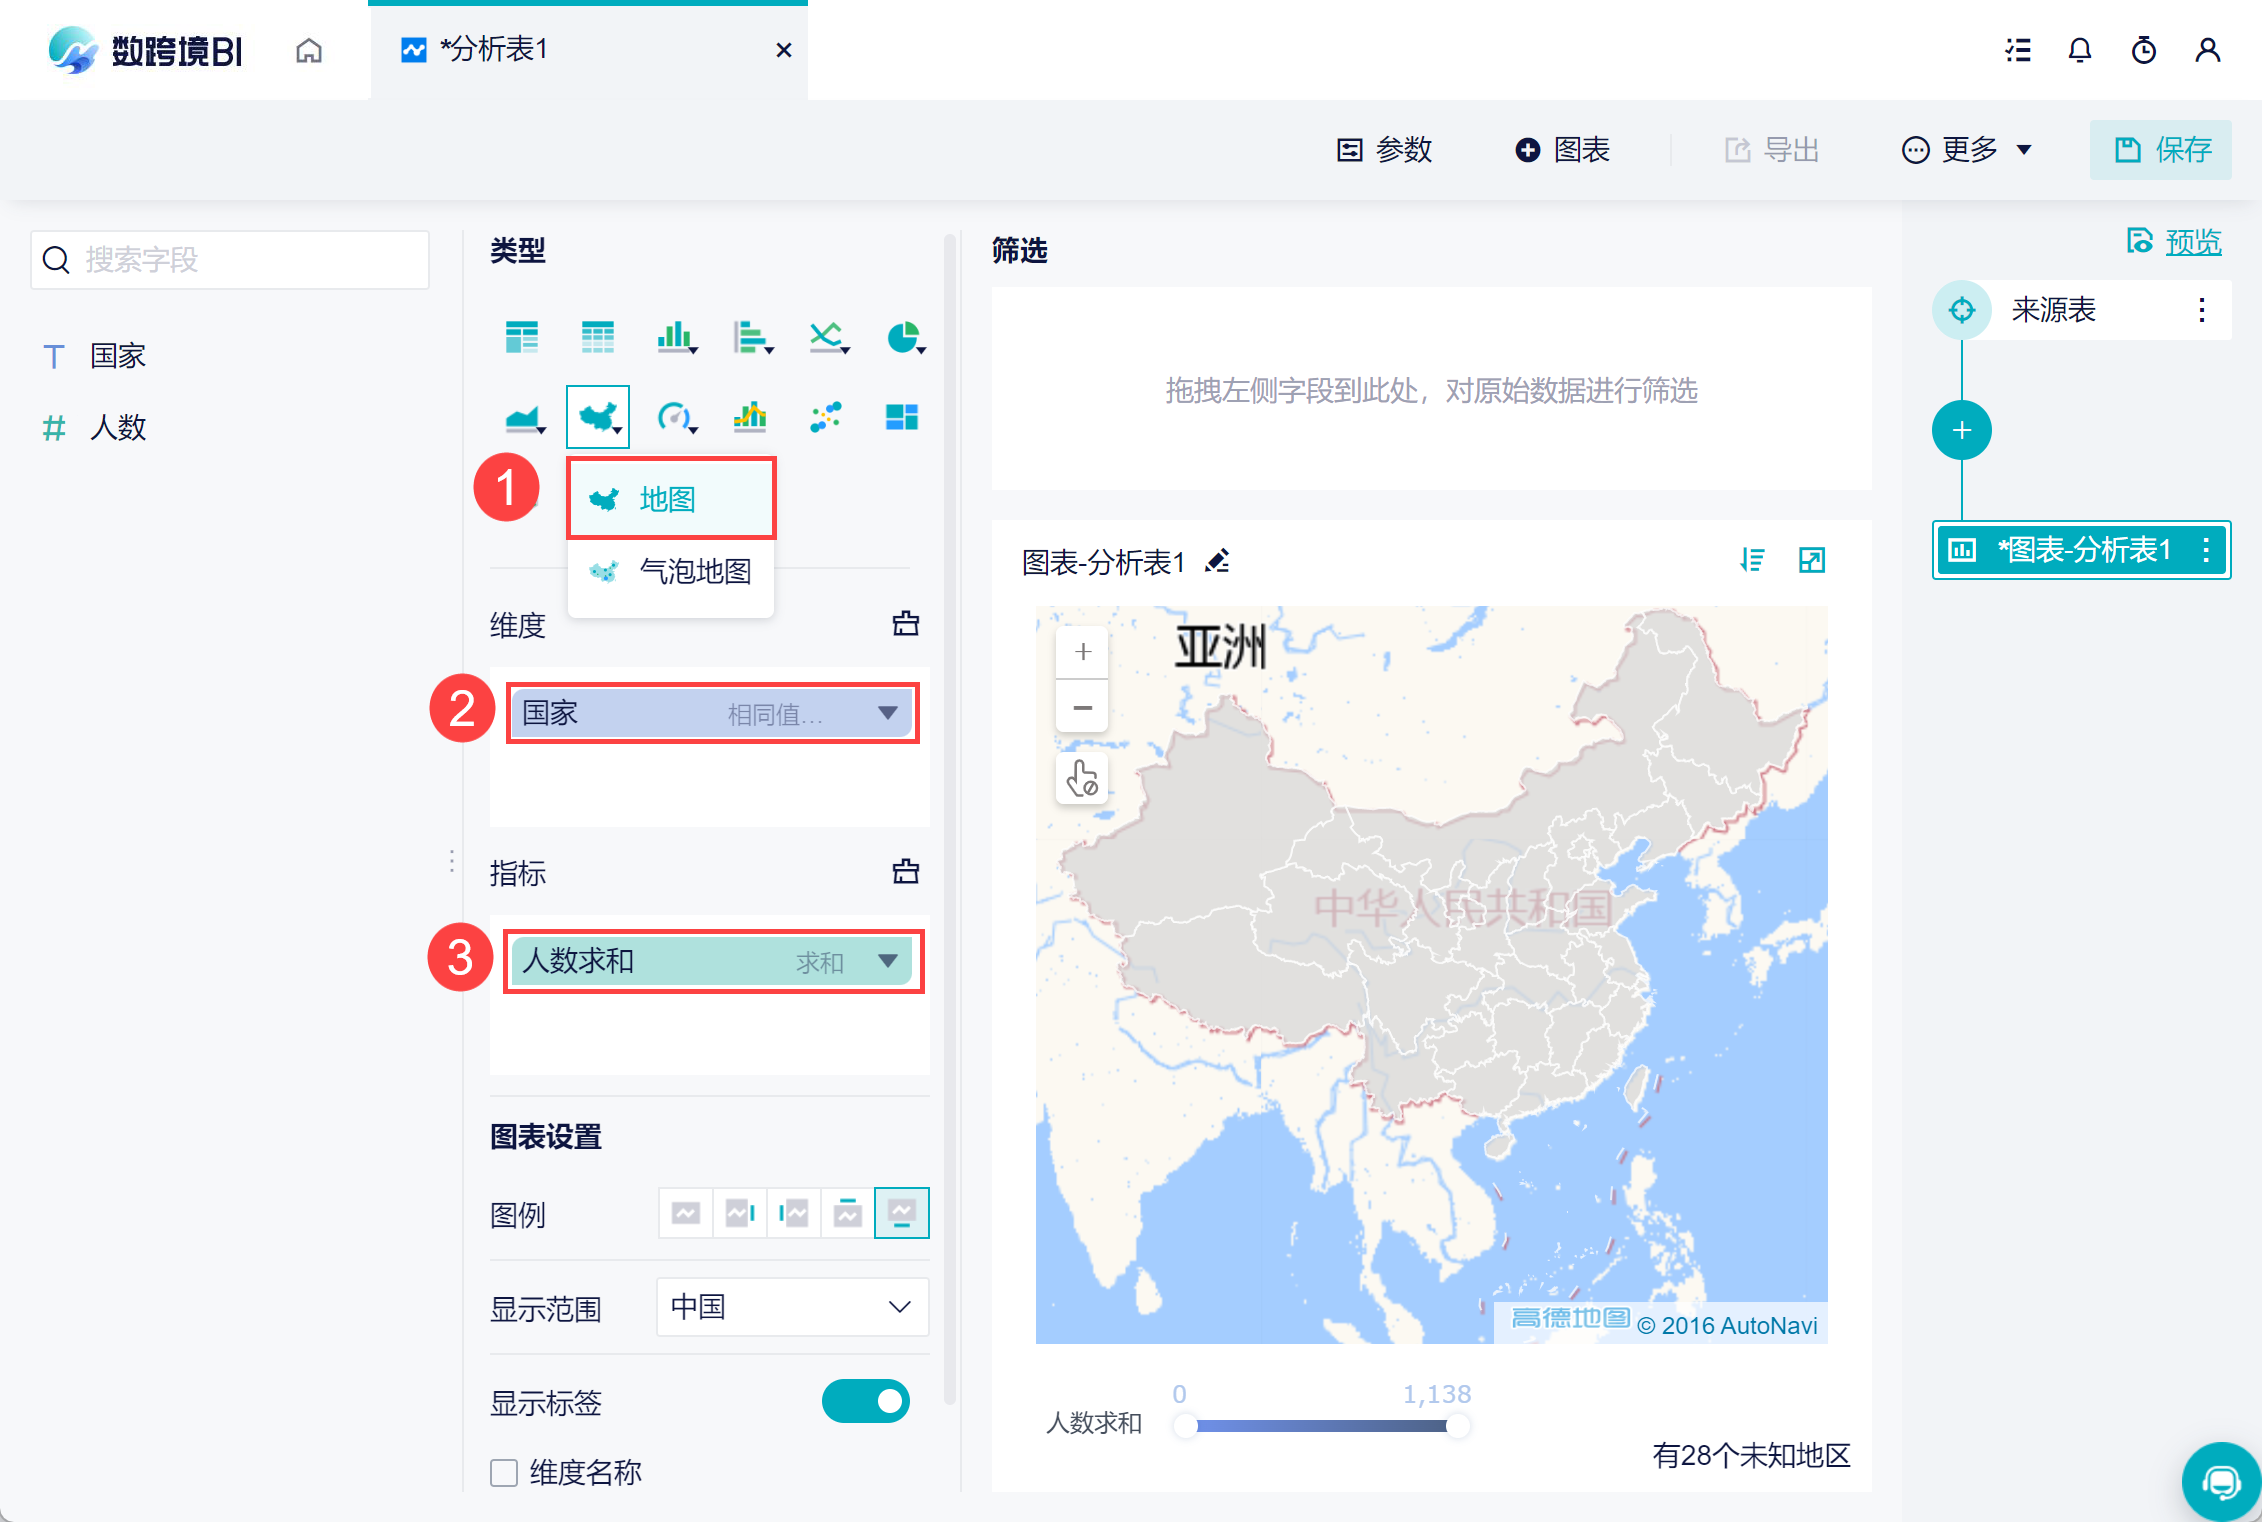Image resolution: width=2262 pixels, height=1522 pixels.
Task: Choose the scatter plot chart type
Action: coord(825,416)
